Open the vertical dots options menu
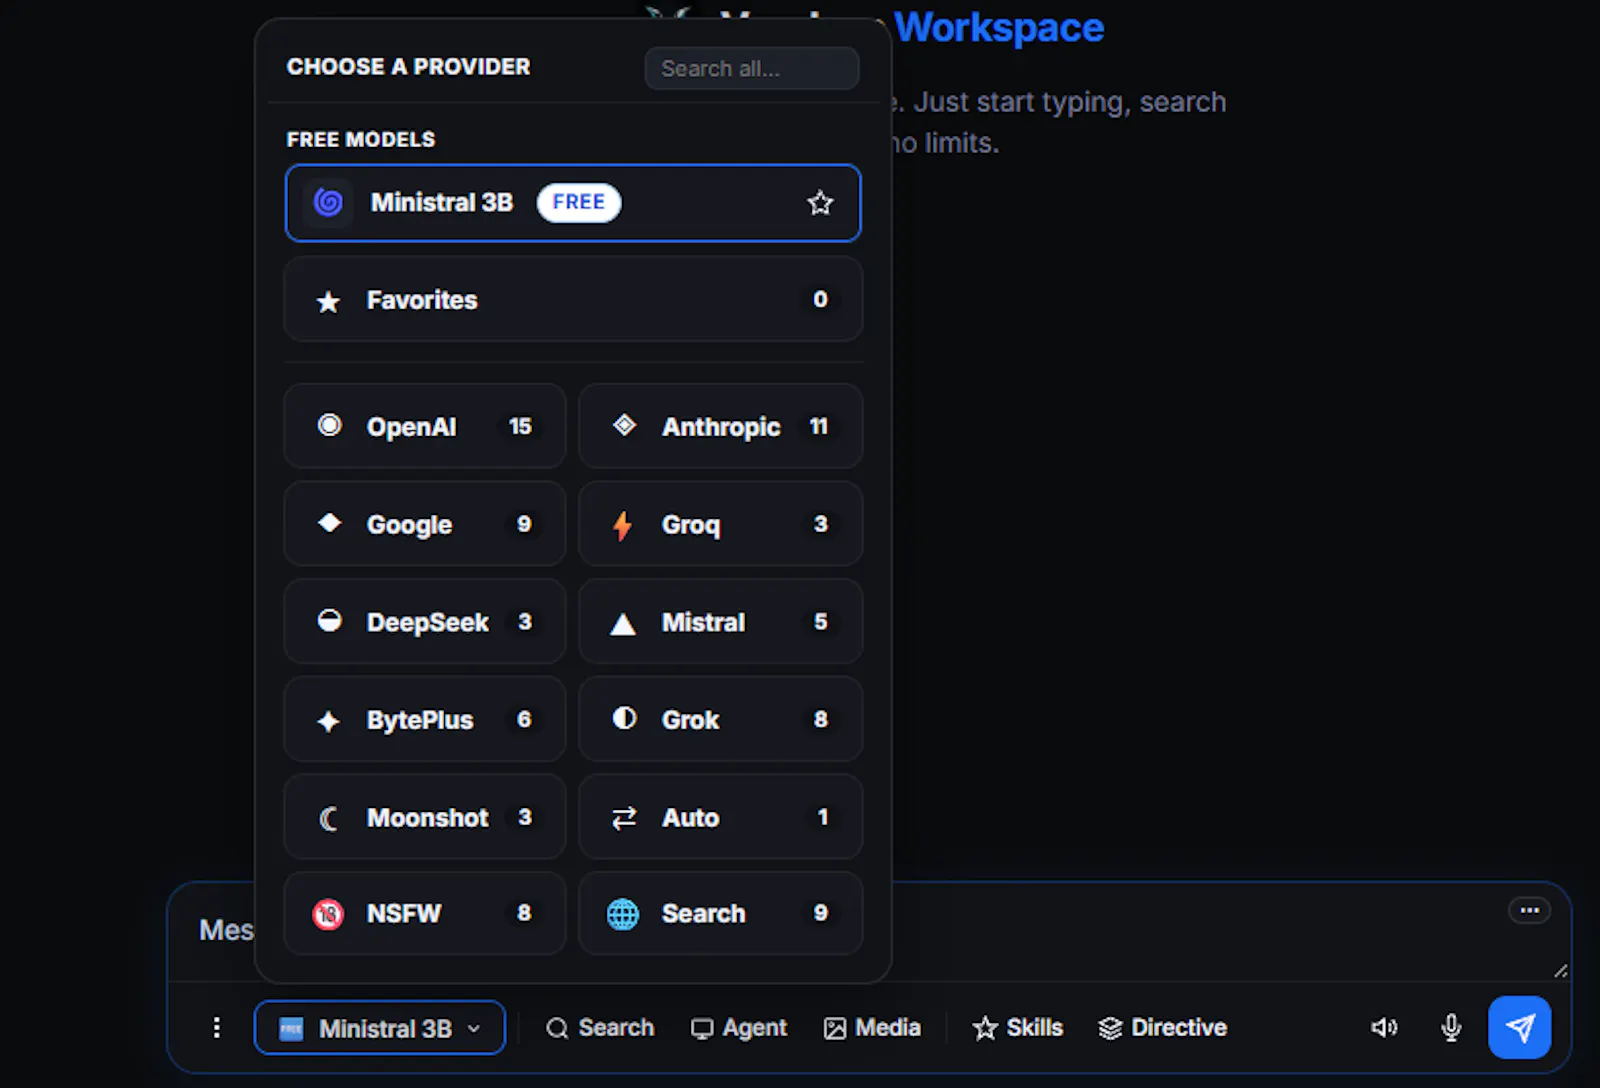Image resolution: width=1600 pixels, height=1088 pixels. pos(216,1027)
